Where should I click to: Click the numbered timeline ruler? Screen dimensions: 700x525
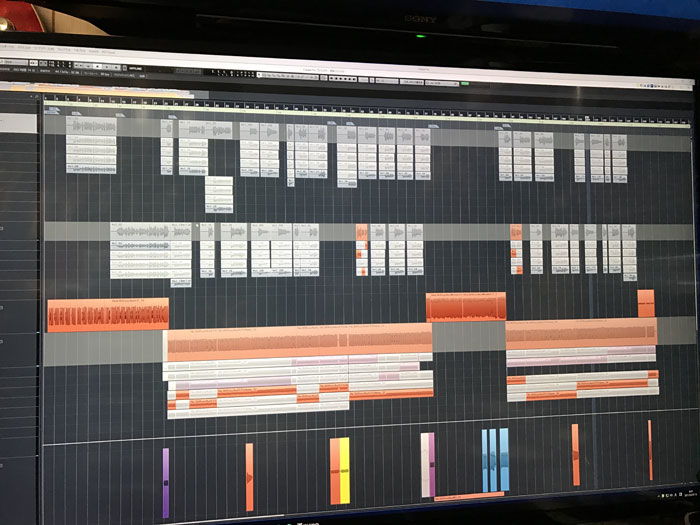tap(366, 112)
